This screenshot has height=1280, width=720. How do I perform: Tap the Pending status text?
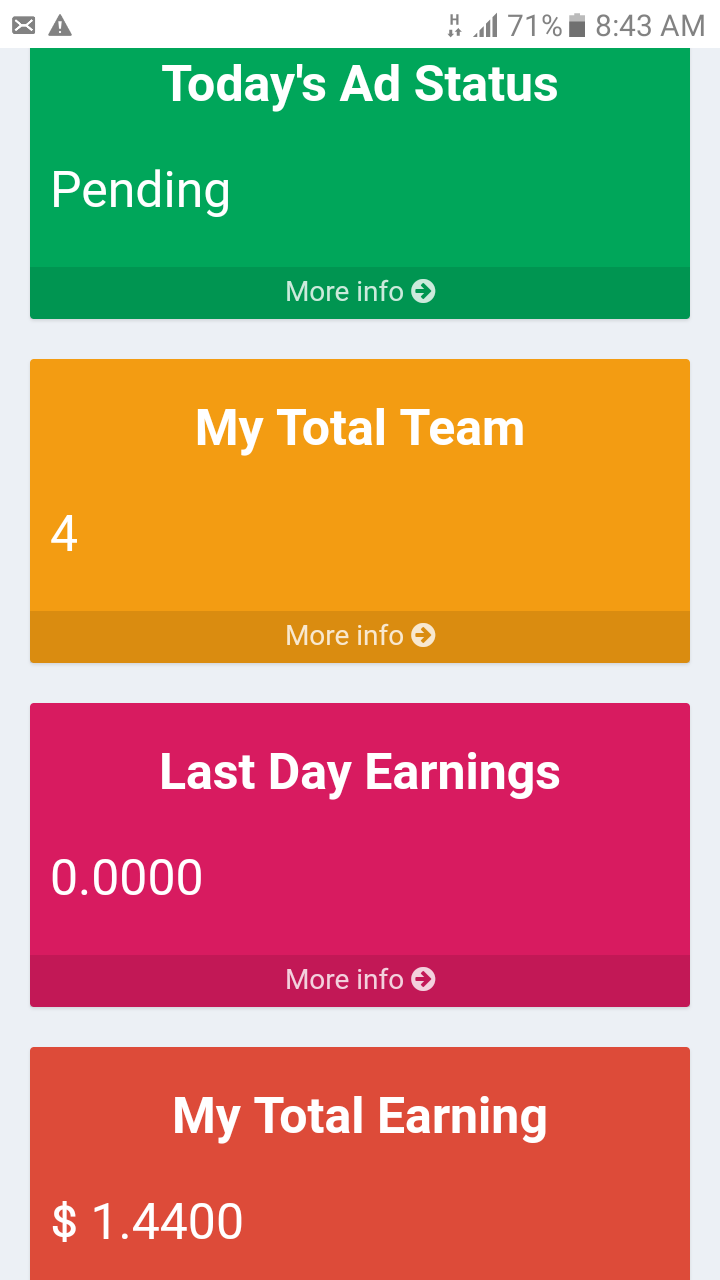[x=141, y=190]
